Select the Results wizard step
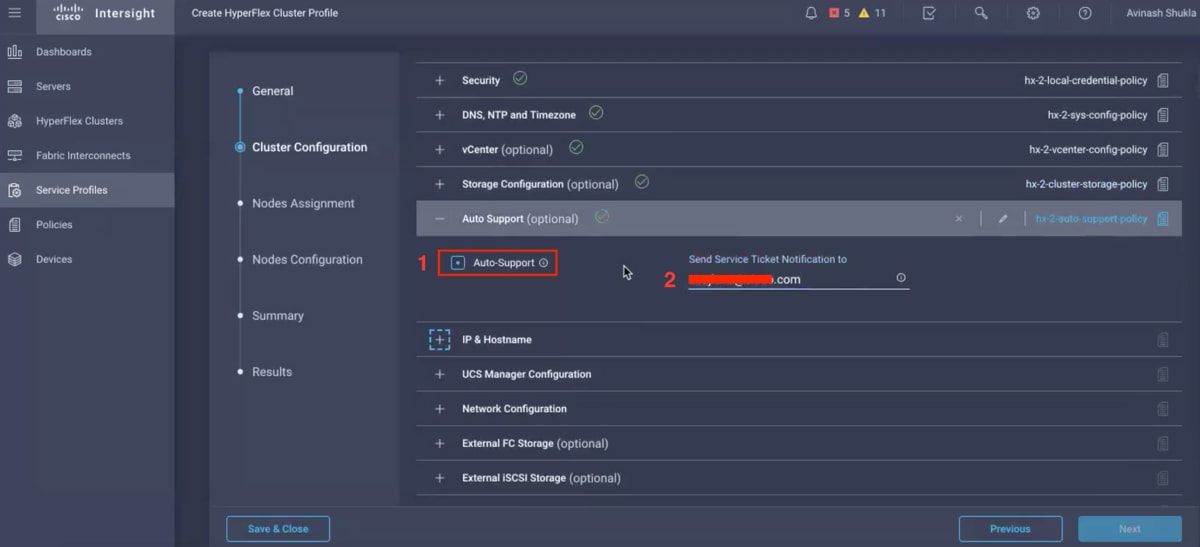 tap(271, 371)
